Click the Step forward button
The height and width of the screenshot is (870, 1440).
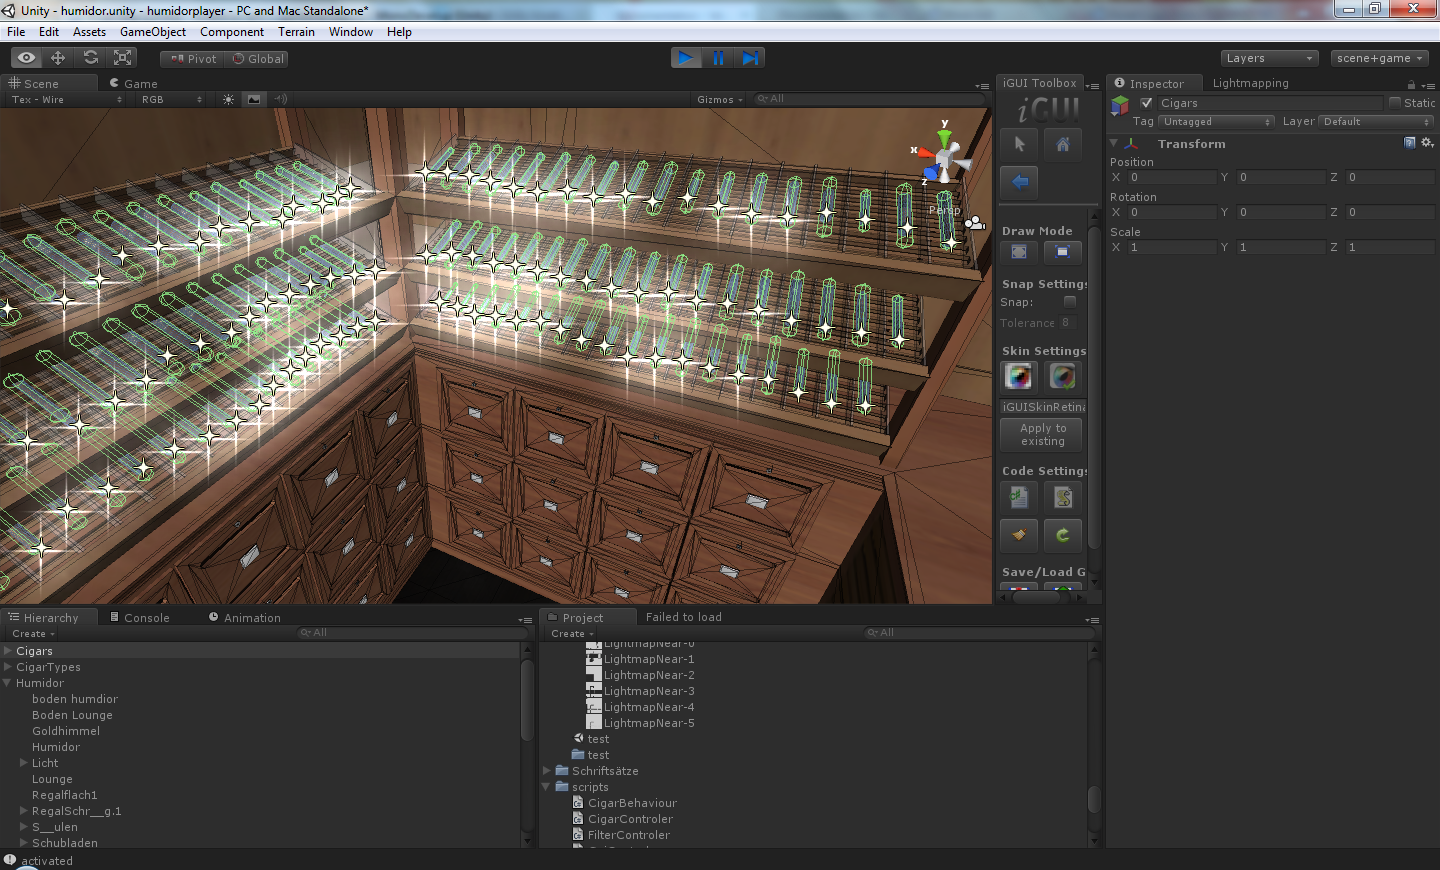tap(750, 58)
